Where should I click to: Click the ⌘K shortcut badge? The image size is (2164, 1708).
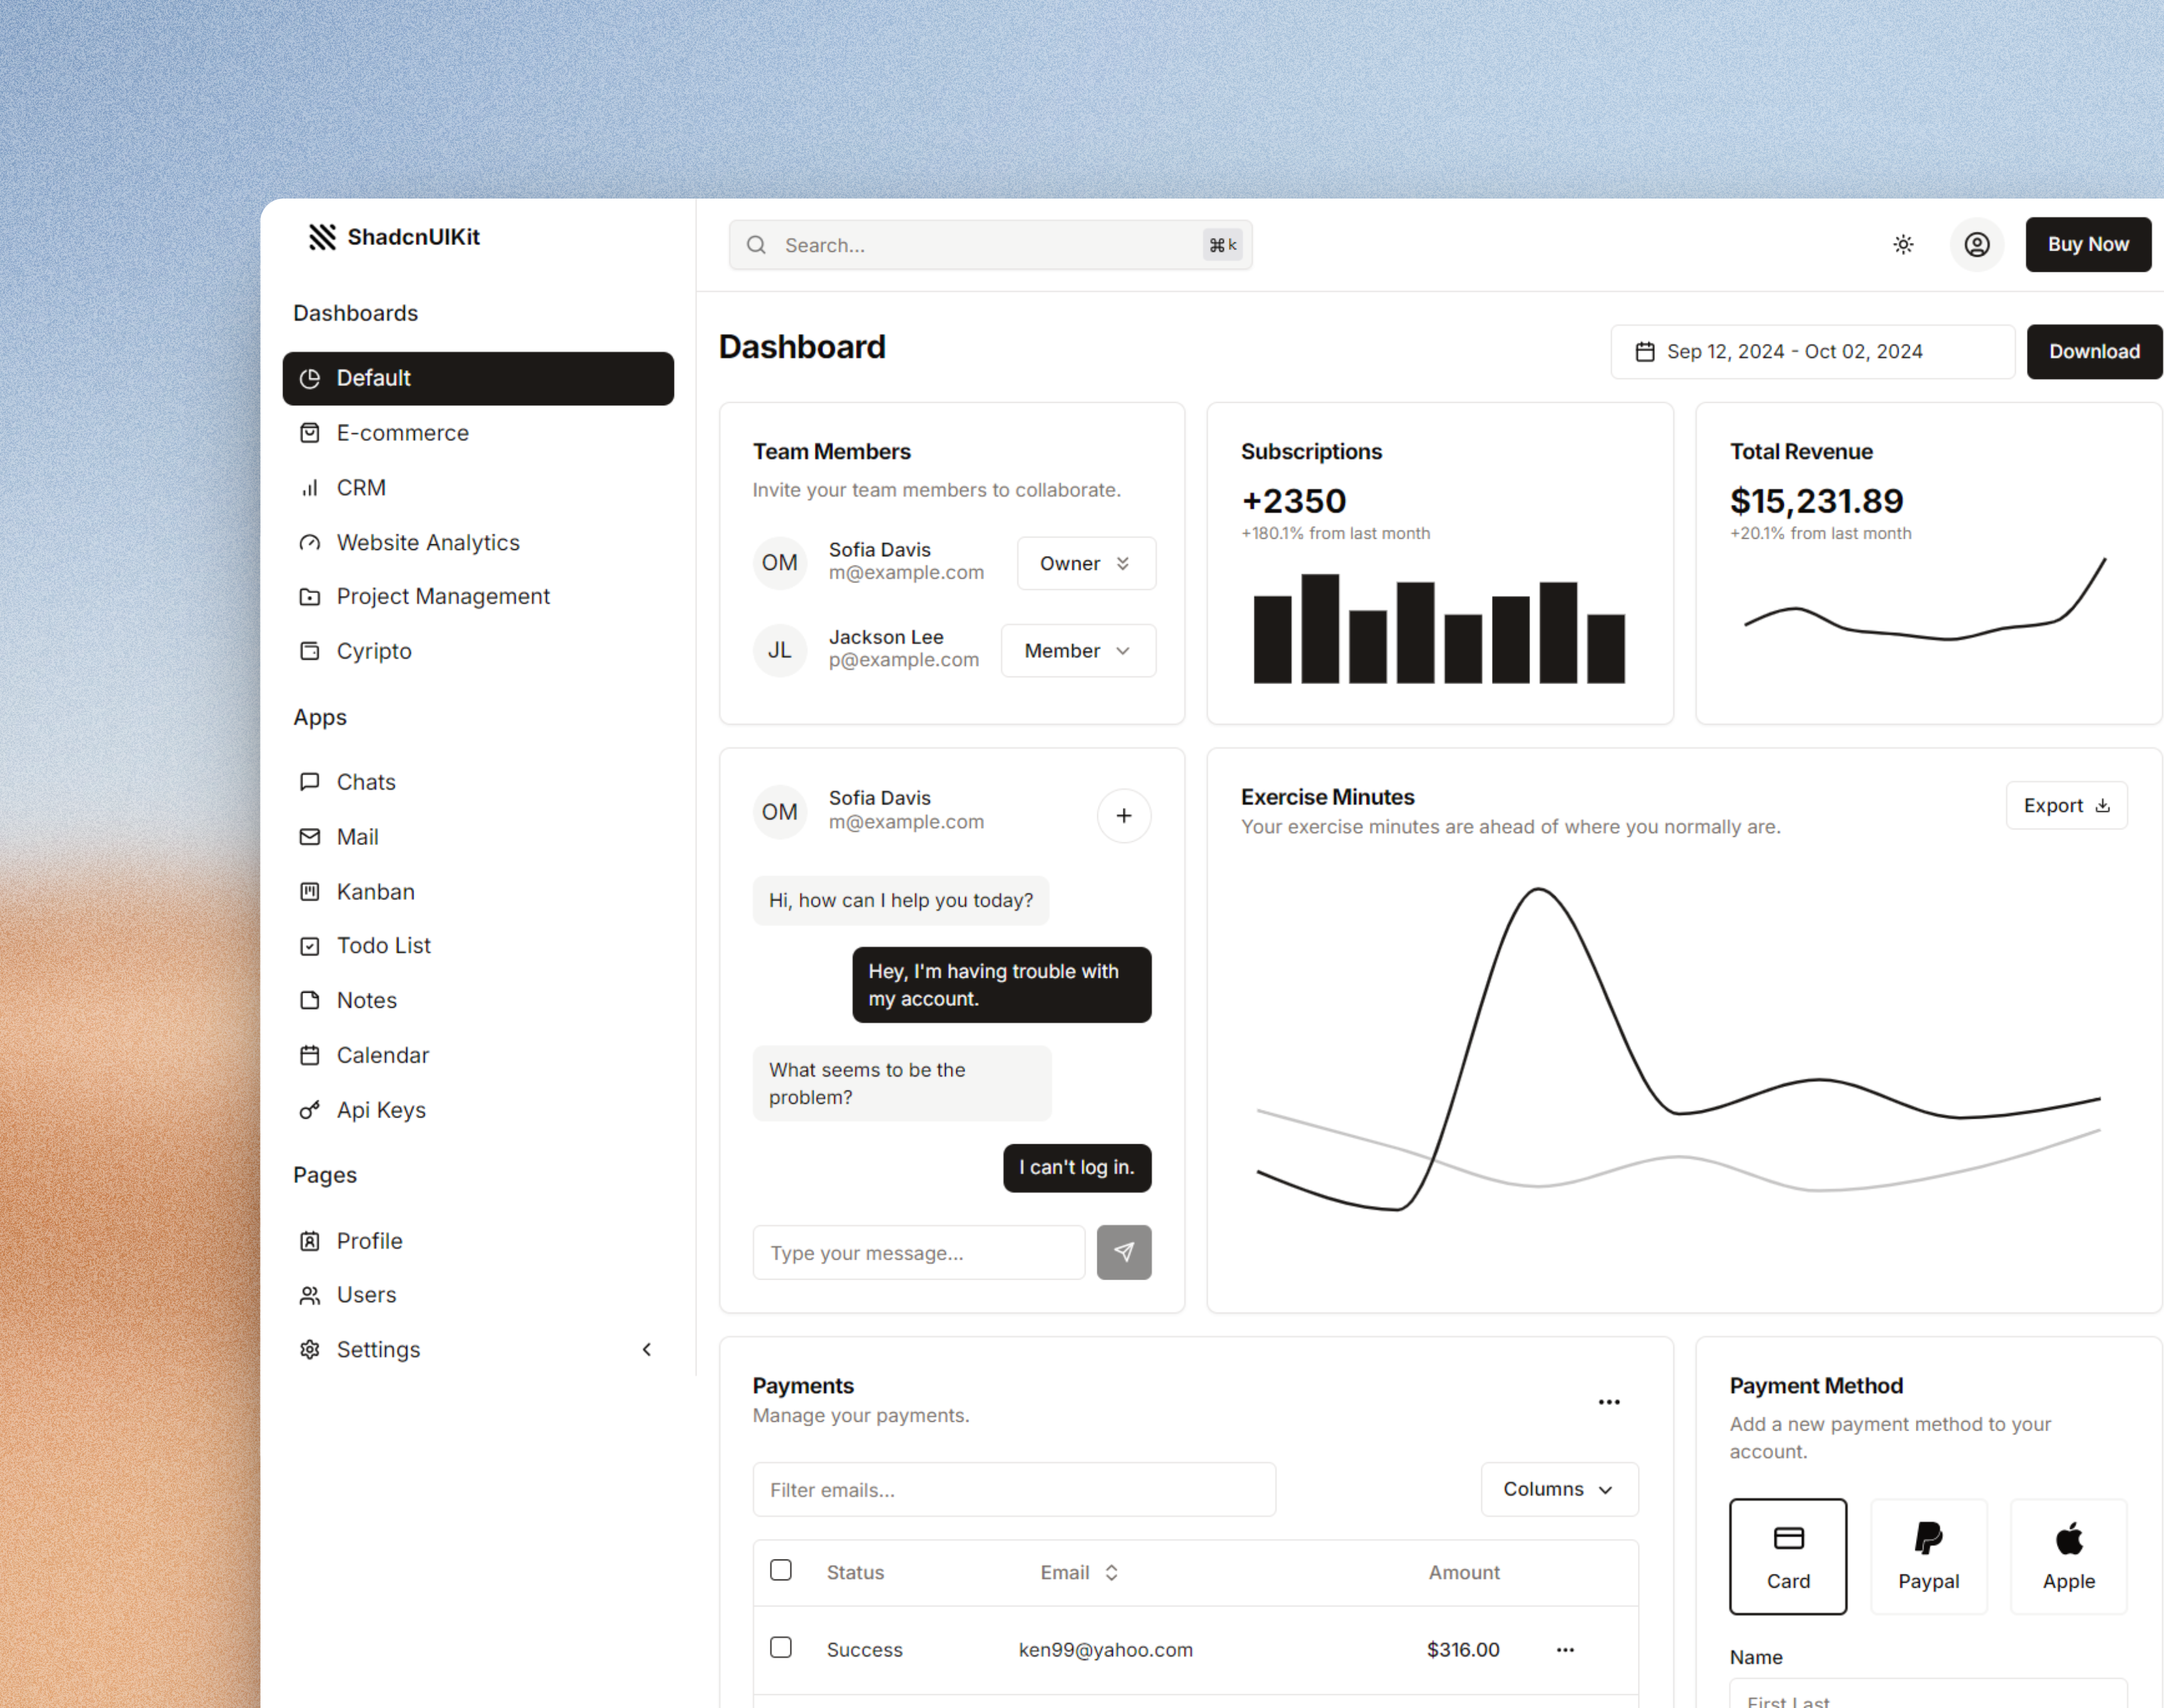(1222, 245)
